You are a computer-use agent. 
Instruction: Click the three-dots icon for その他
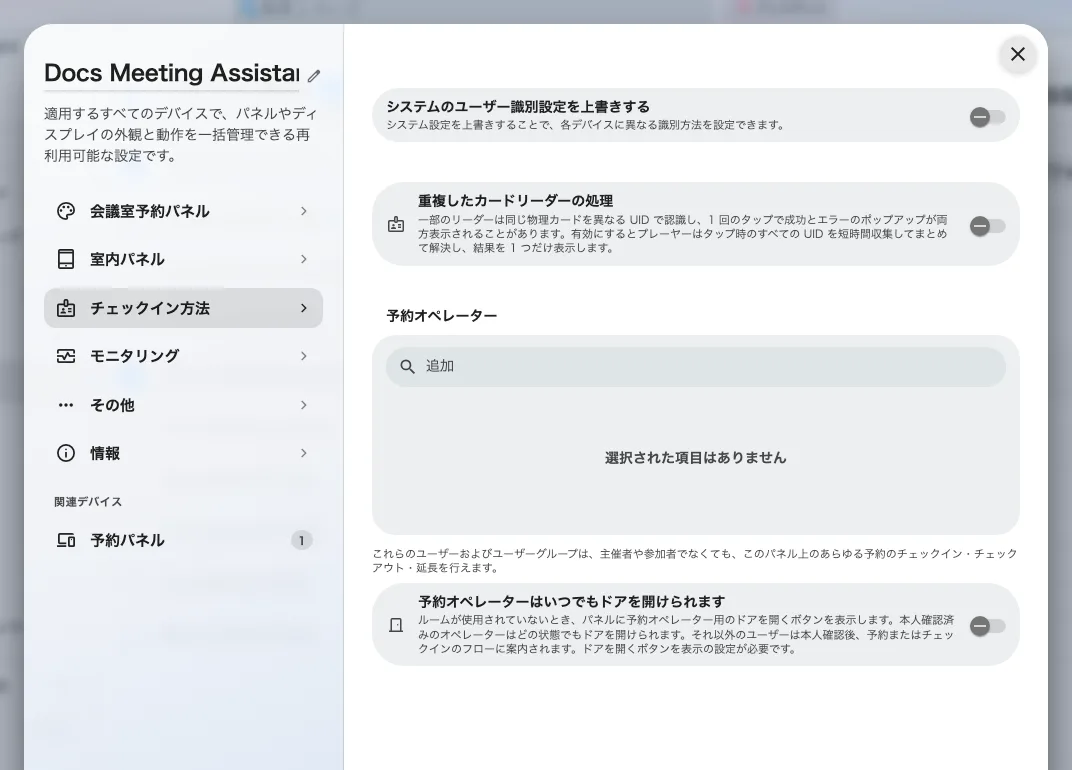(66, 405)
